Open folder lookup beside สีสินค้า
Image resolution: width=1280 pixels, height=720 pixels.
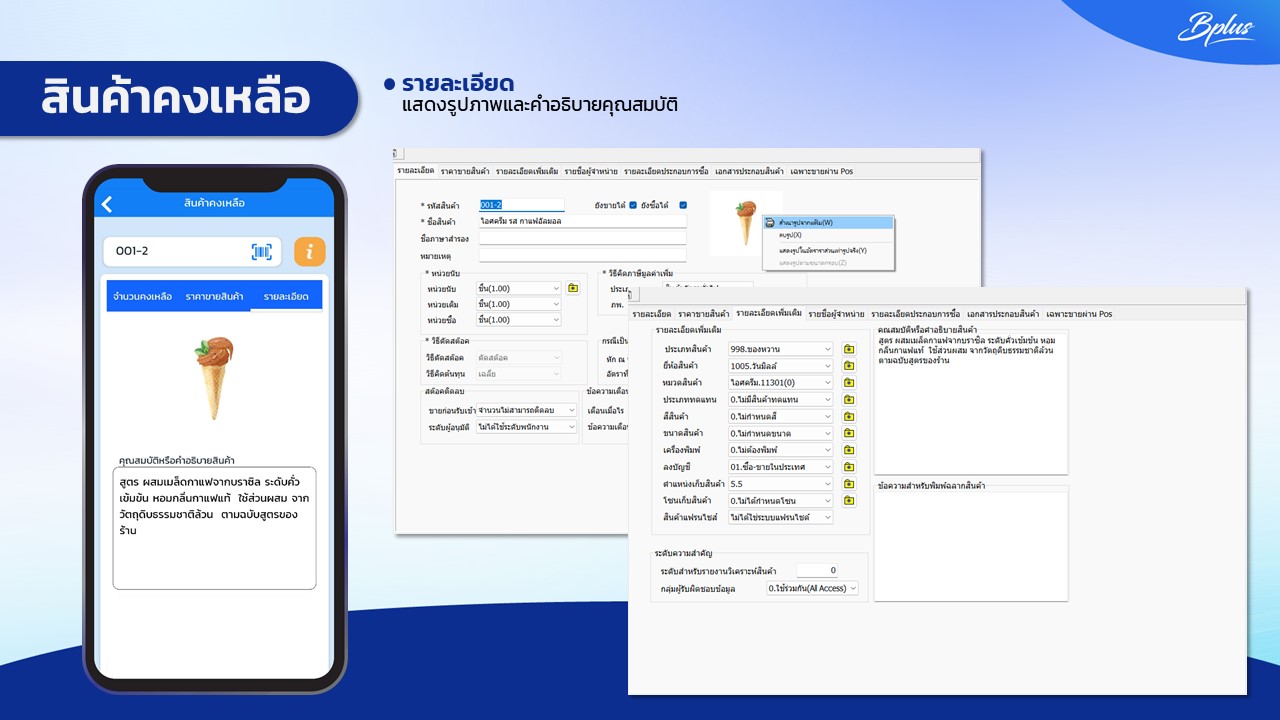(x=849, y=416)
